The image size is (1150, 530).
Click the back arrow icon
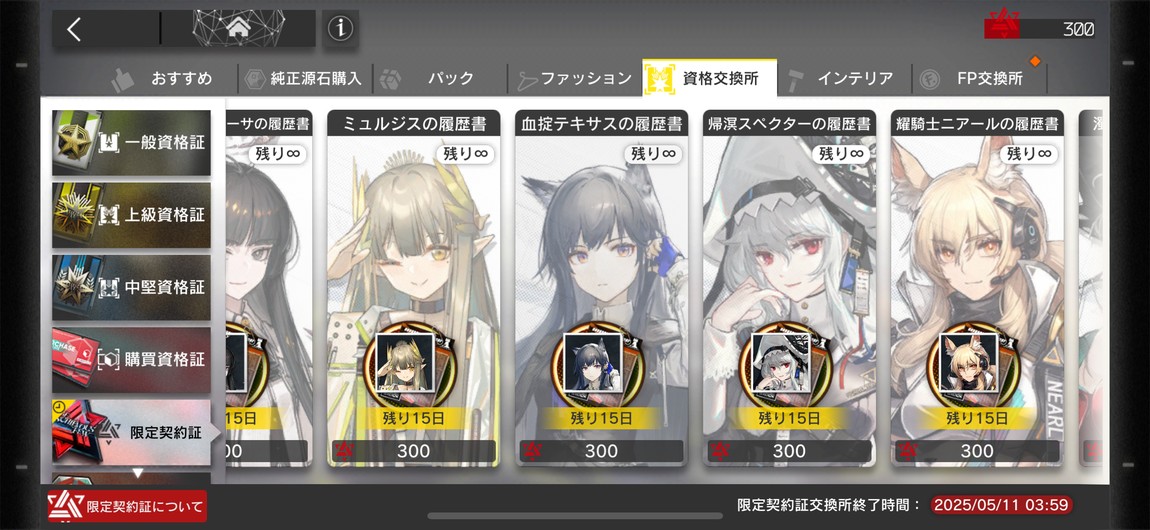point(73,29)
